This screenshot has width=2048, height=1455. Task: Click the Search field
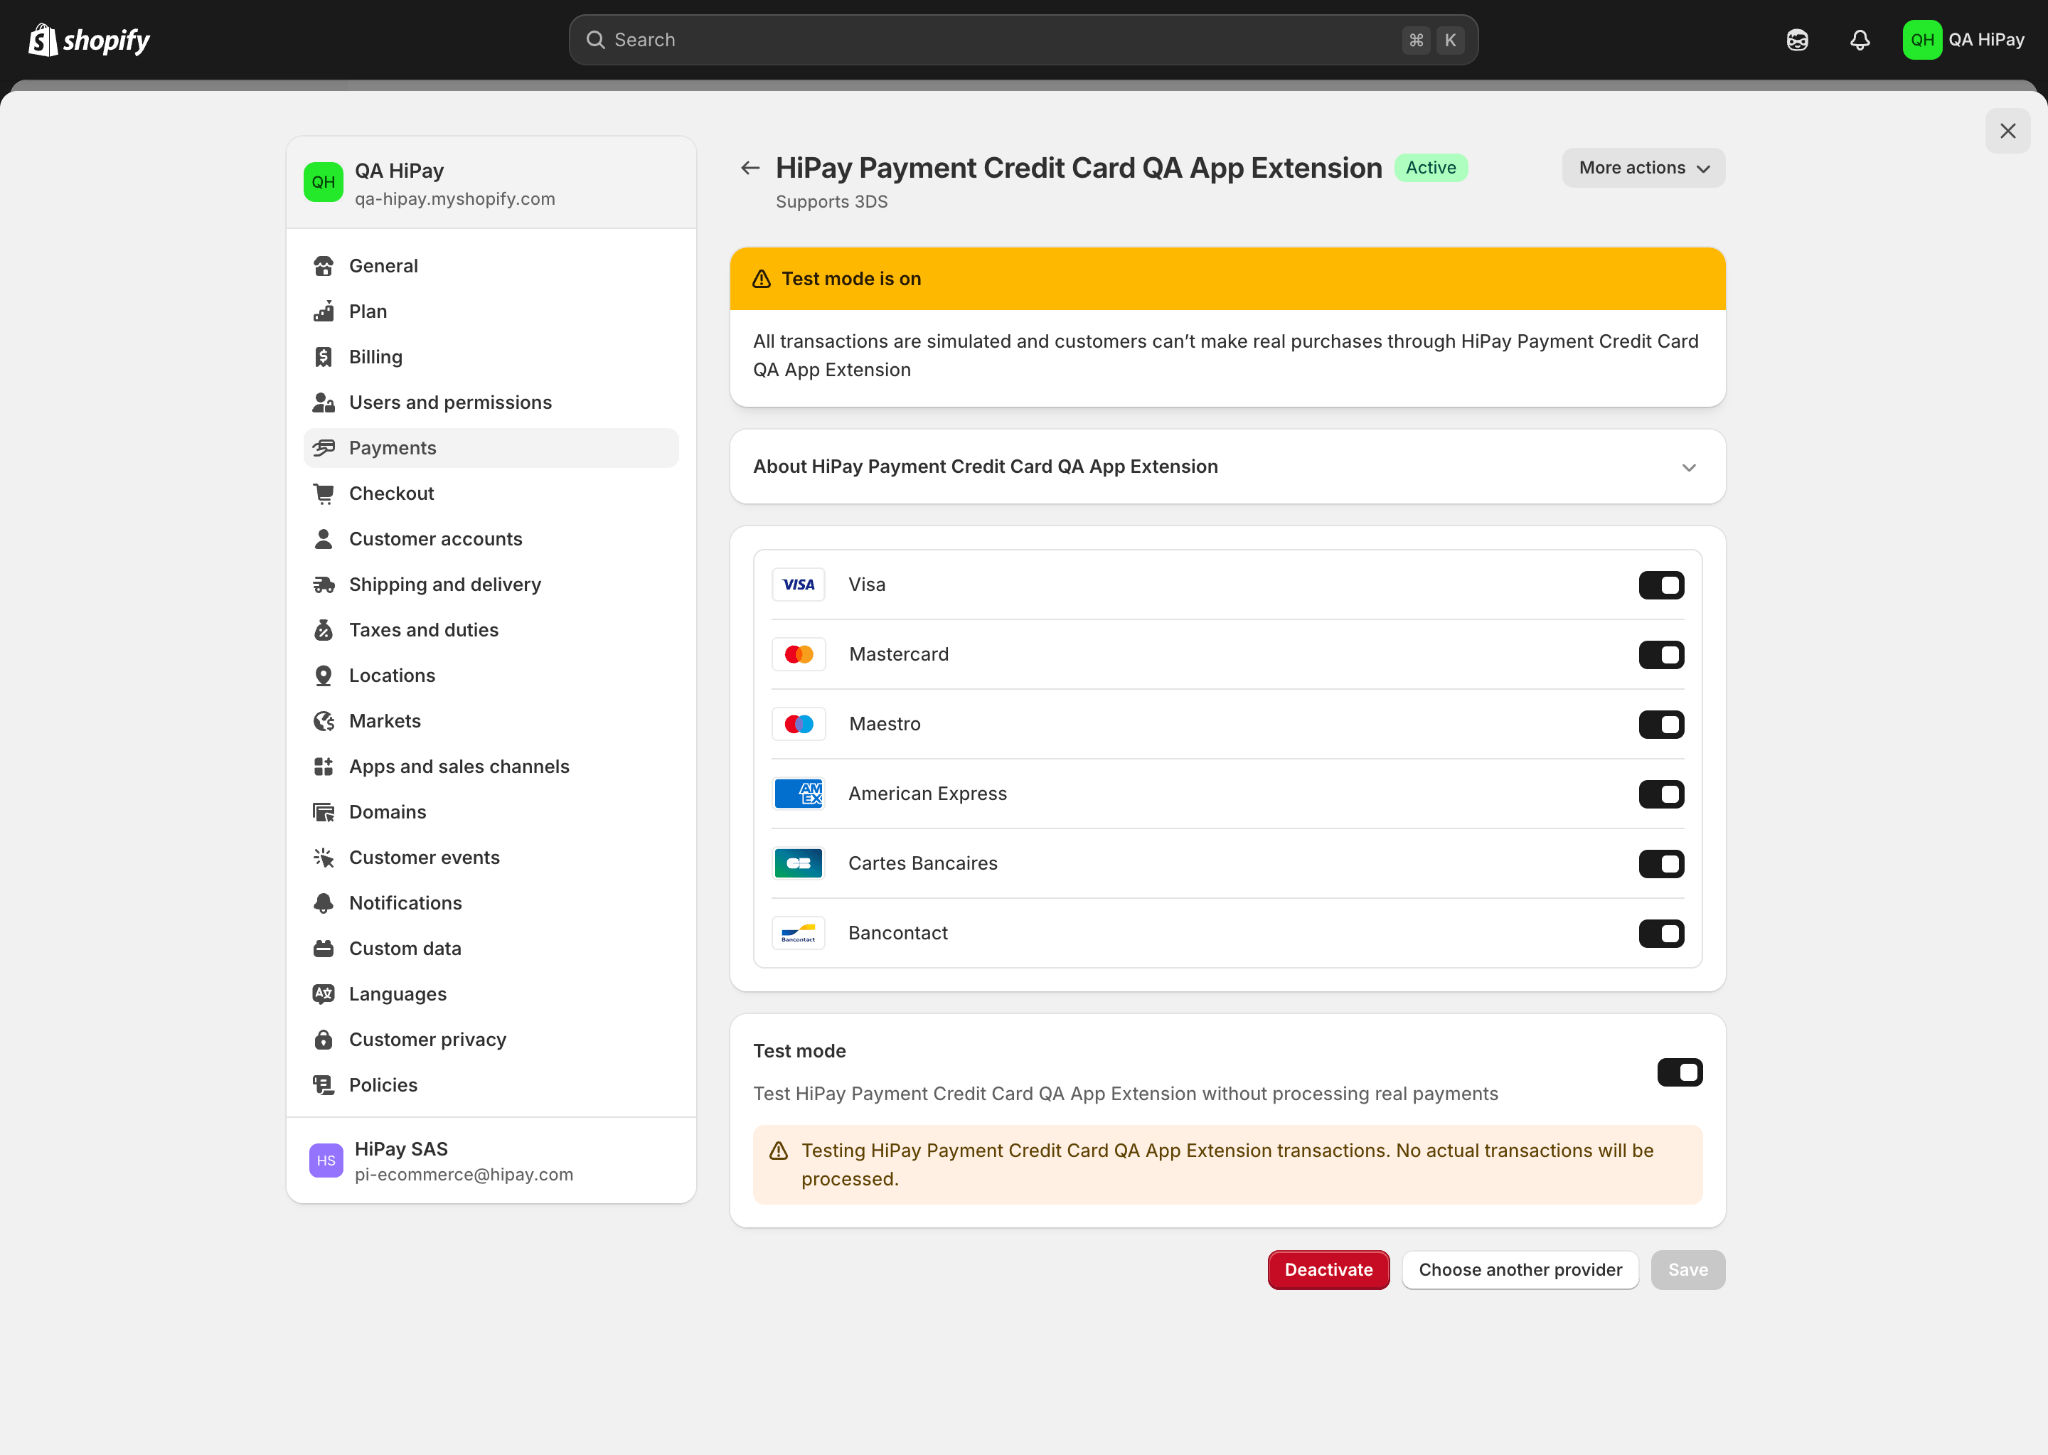(x=1023, y=40)
